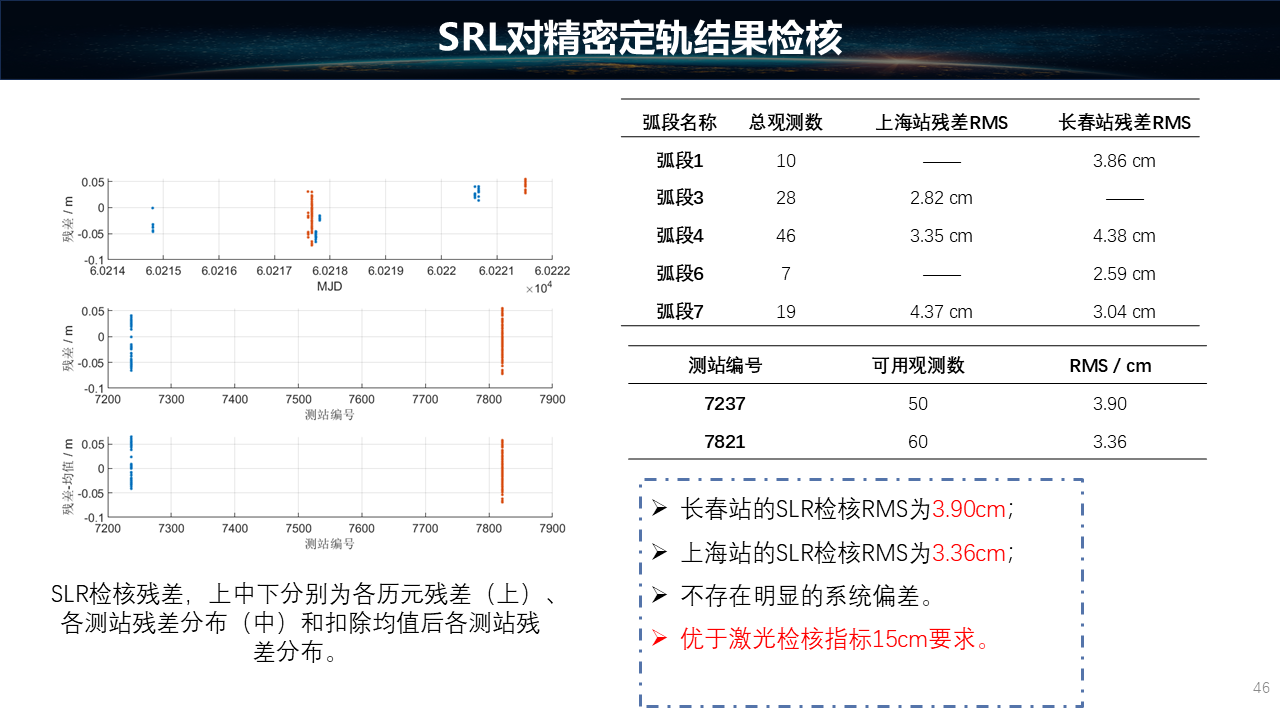Click the slide page number 46

[x=1260, y=688]
